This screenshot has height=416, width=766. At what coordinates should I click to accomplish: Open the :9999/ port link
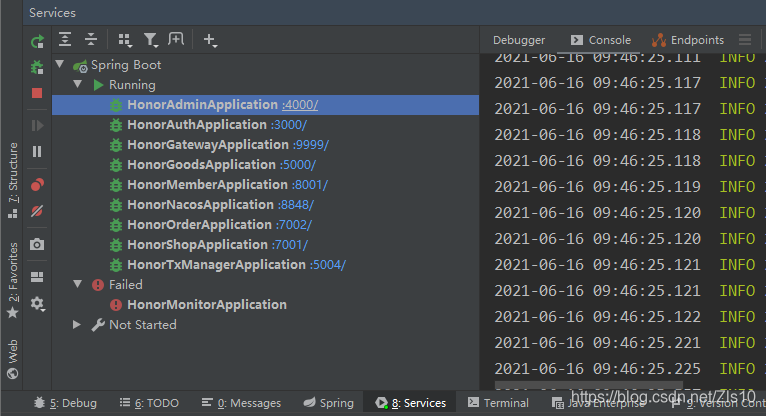(x=311, y=145)
